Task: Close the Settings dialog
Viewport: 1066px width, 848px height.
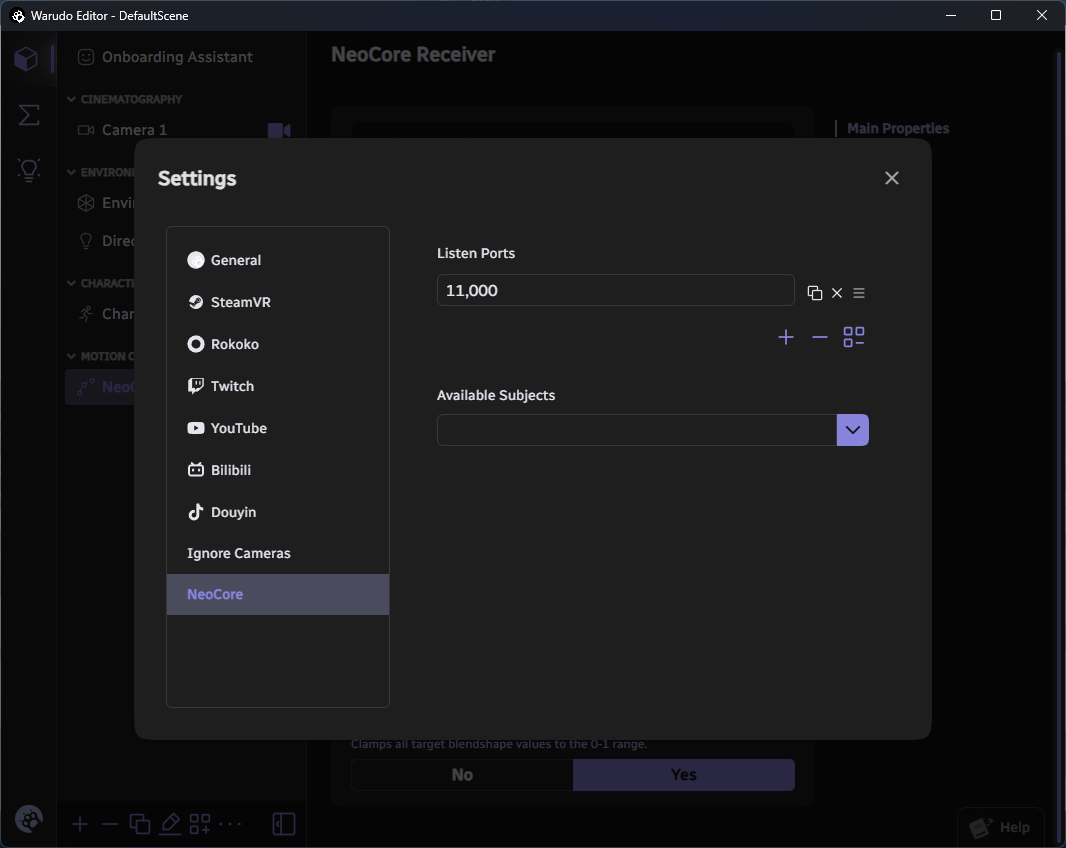Action: [x=891, y=178]
